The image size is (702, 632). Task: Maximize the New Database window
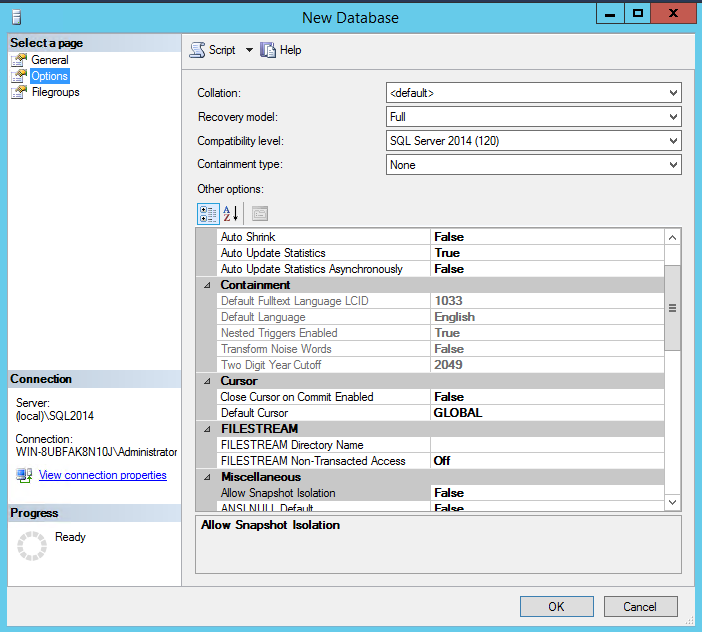point(638,14)
